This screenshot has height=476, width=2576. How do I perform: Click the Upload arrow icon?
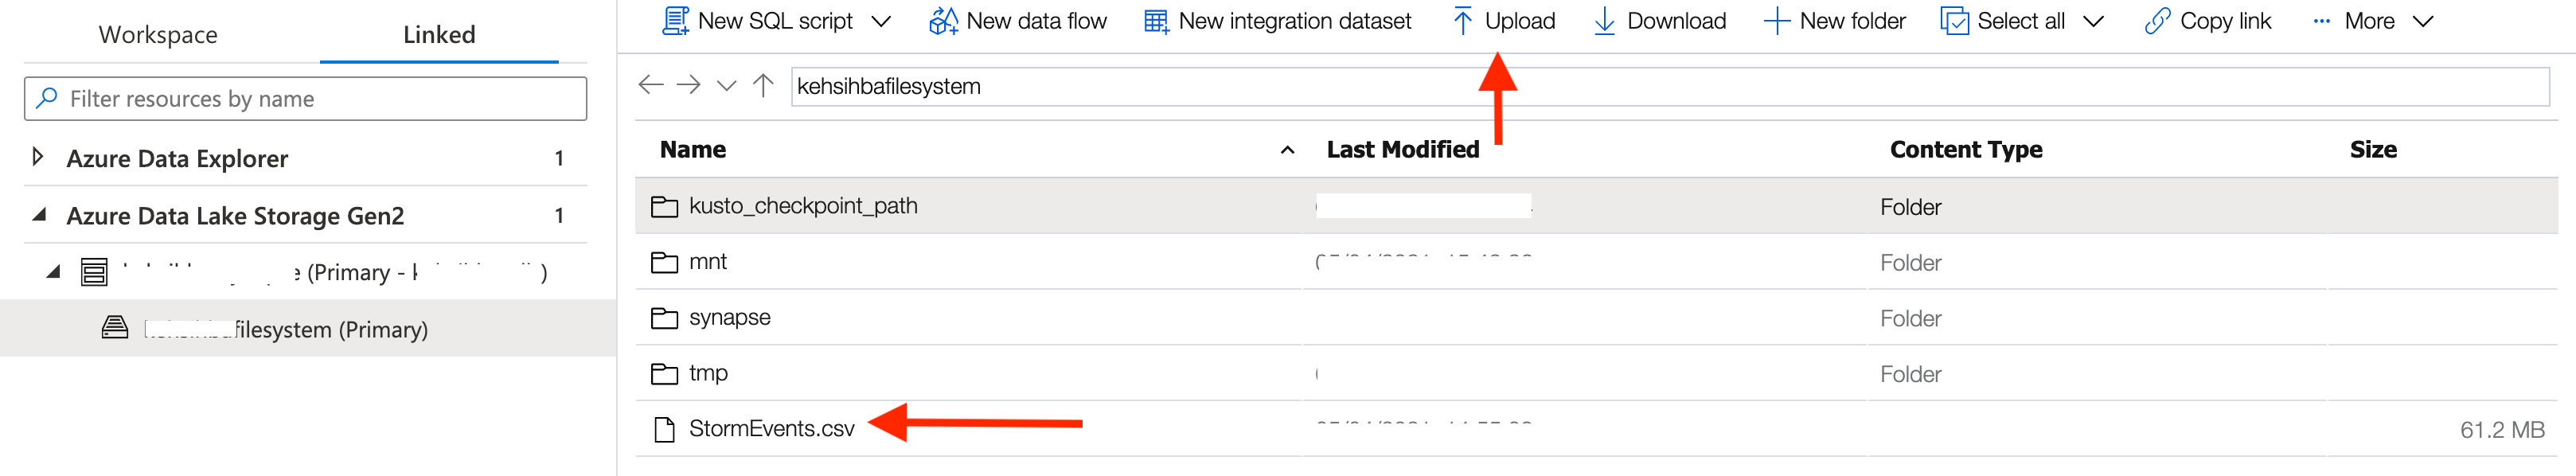(1462, 21)
